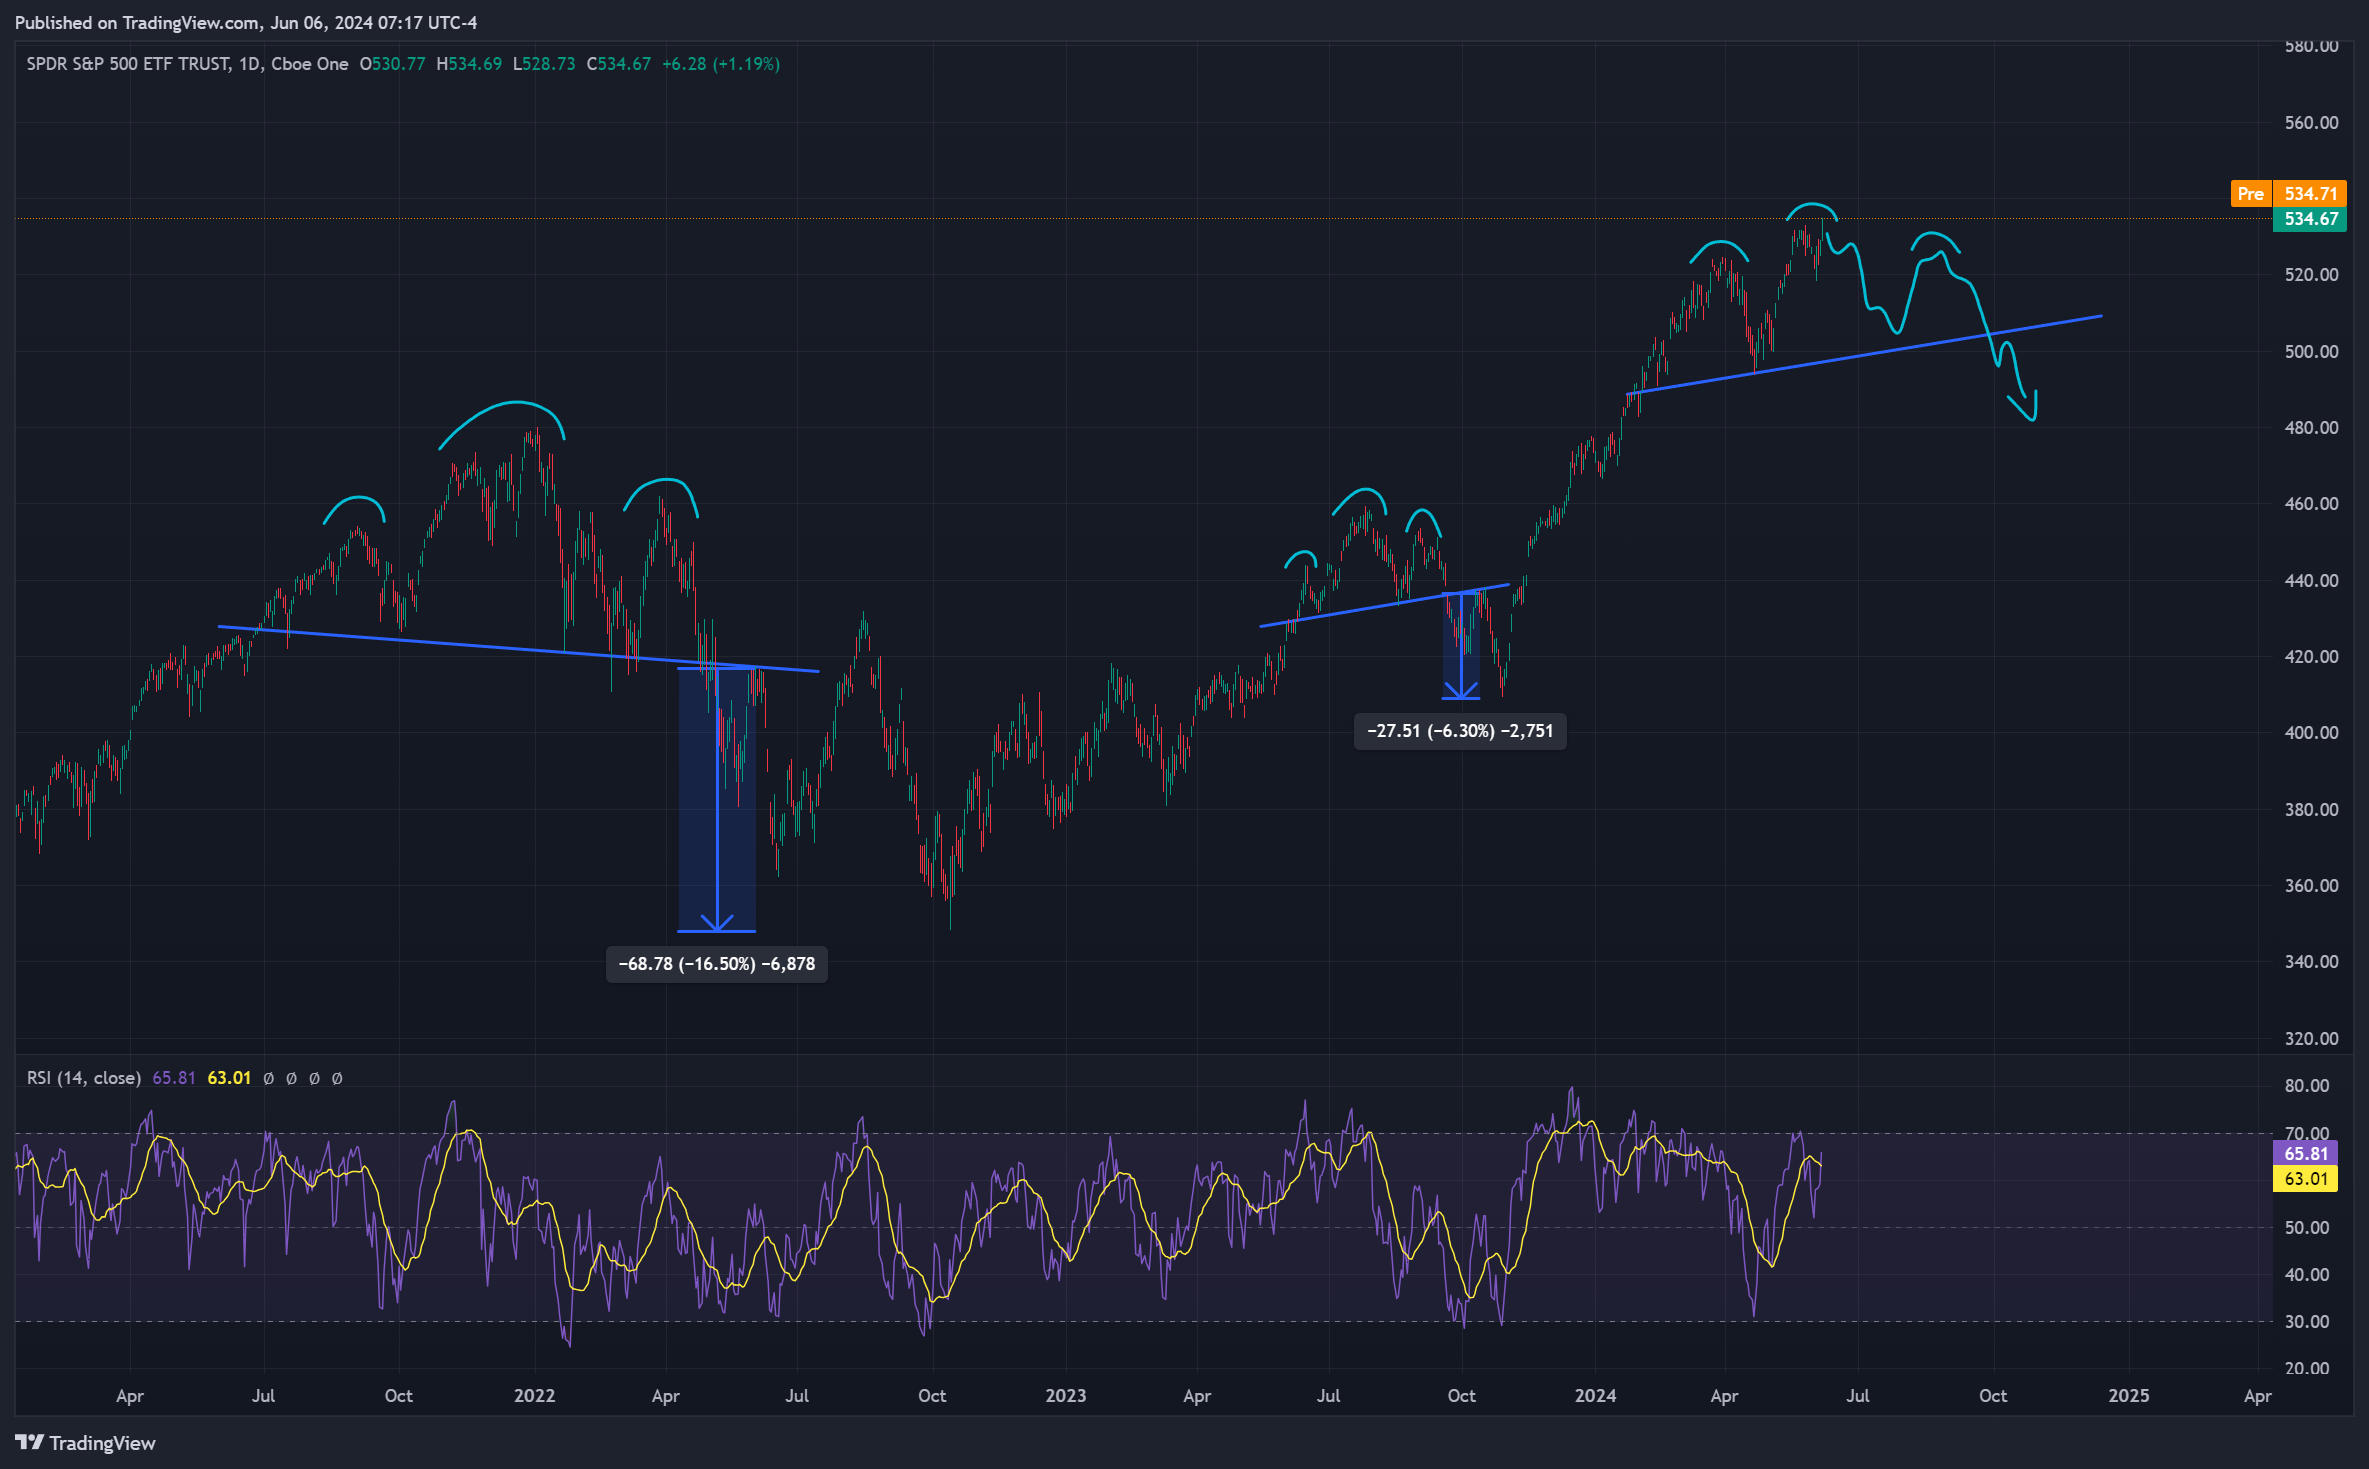Toggle the first hide circle next to RSI values
This screenshot has height=1469, width=2369.
[268, 1078]
